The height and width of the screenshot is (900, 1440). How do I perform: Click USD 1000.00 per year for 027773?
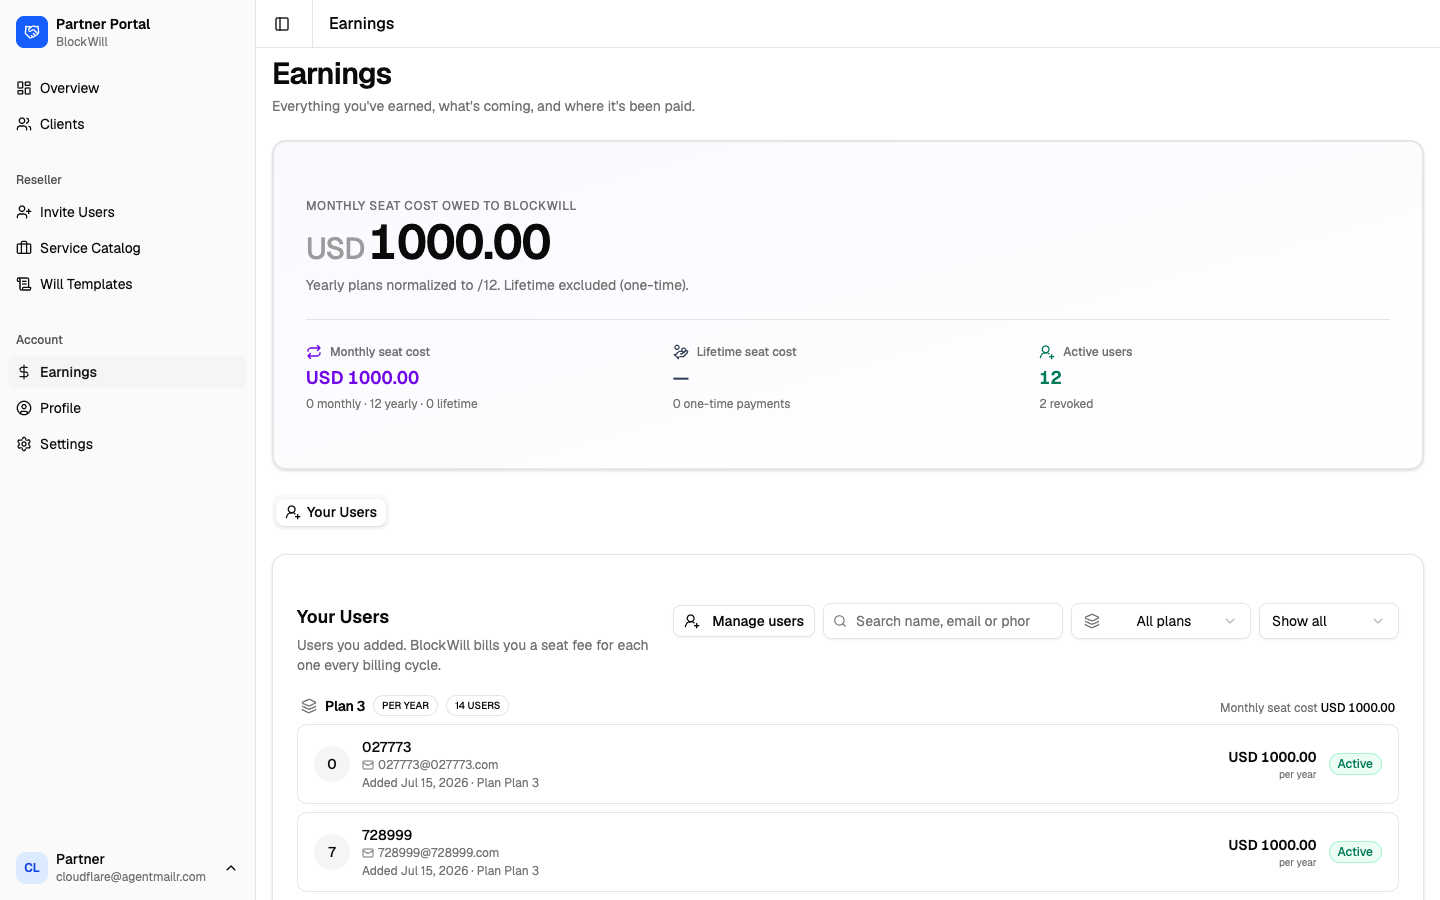1272,764
